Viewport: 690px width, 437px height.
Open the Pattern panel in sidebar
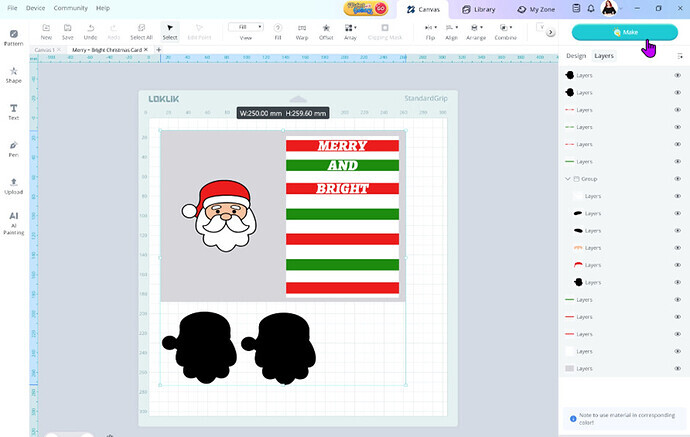click(14, 37)
